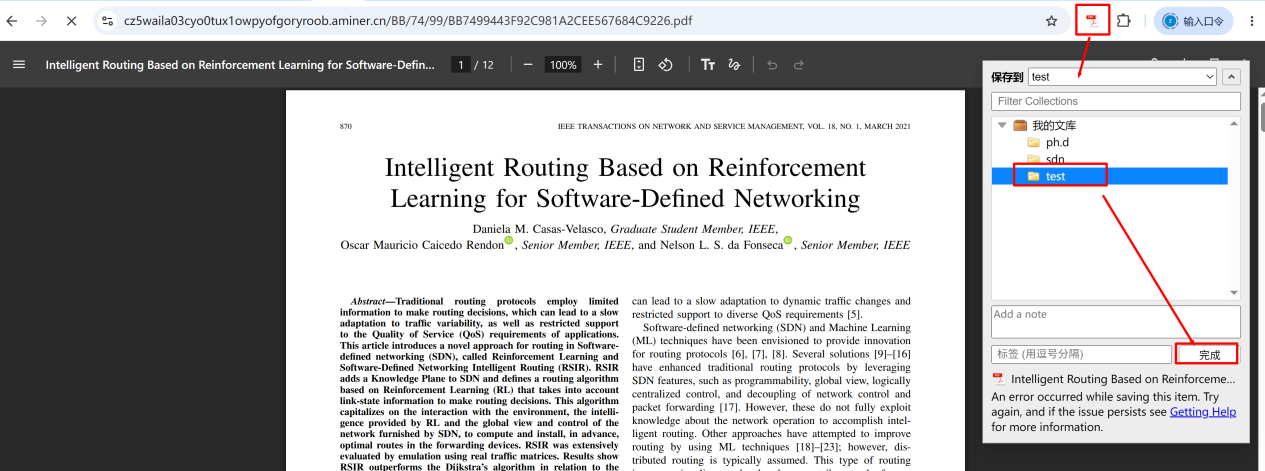Click ORCID icon after Caicedo Rendon

509,240
